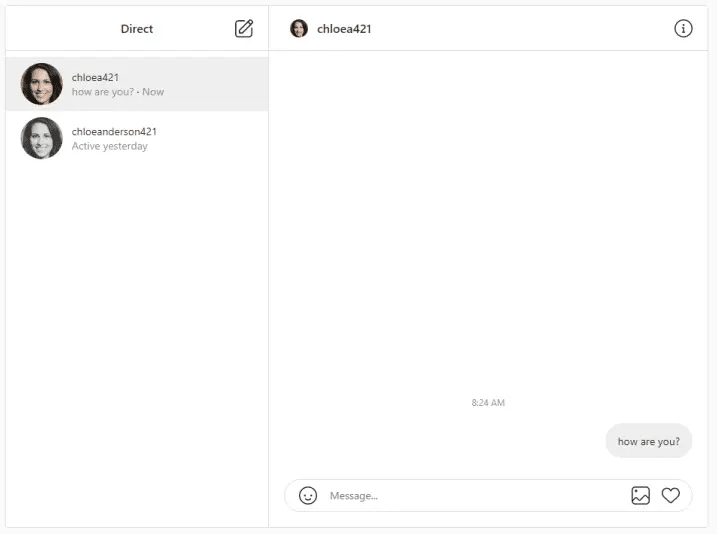
Task: Click the chloea421 username in chat header
Action: tap(344, 29)
